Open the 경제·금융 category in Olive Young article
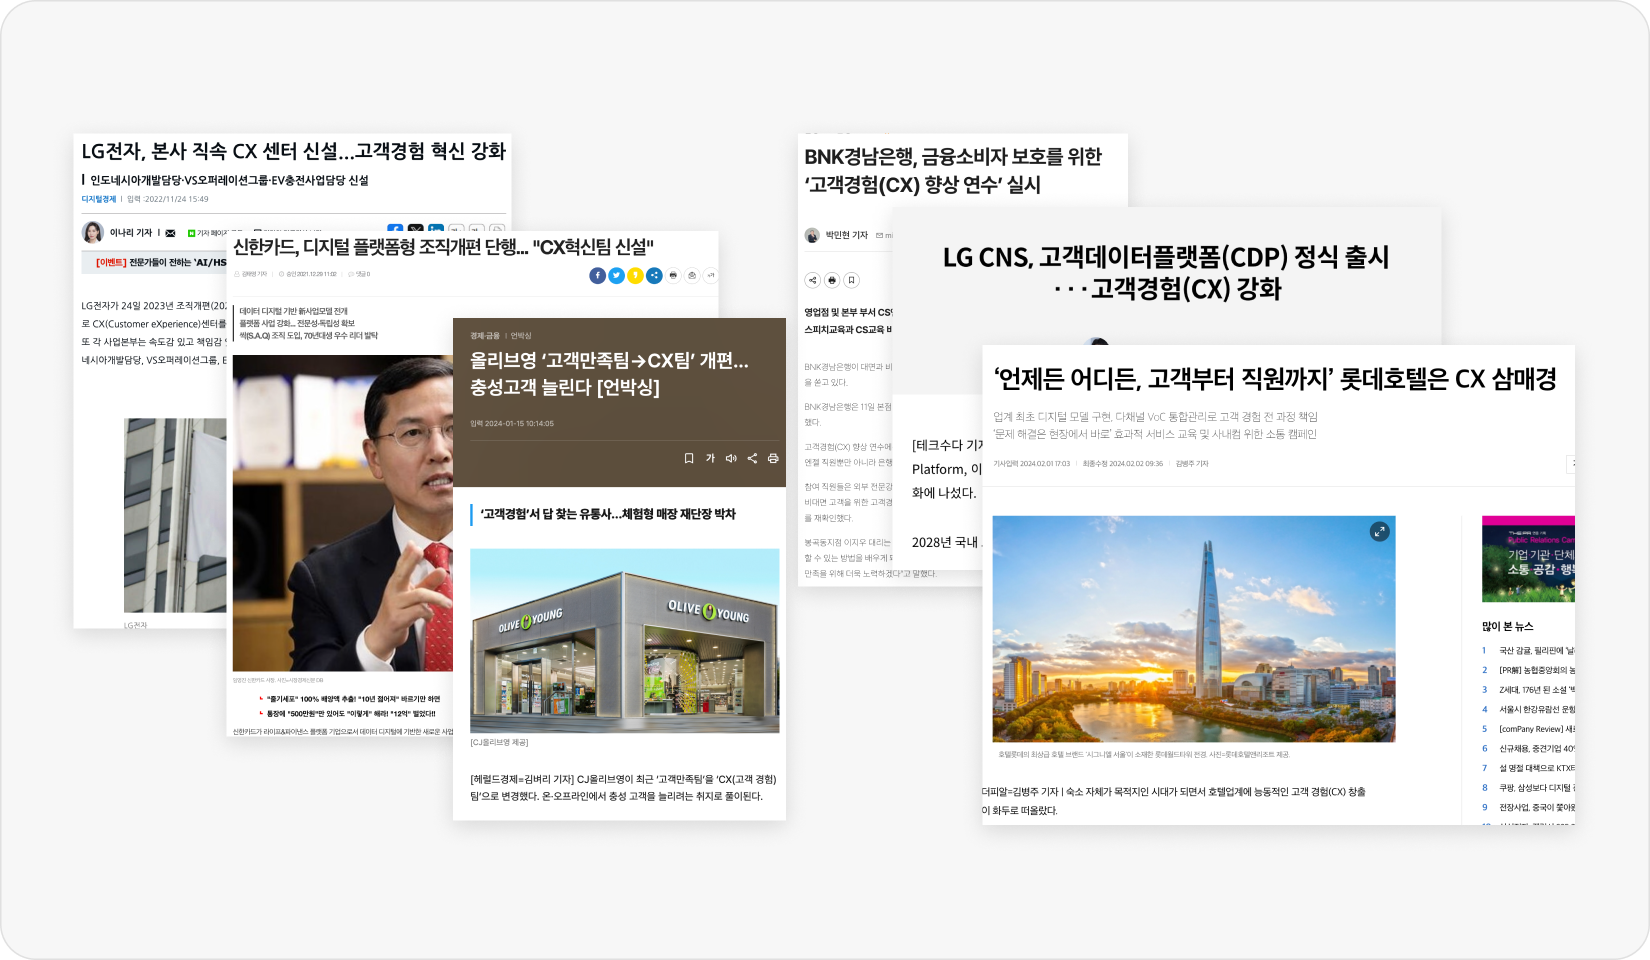1650x960 pixels. click(x=485, y=336)
